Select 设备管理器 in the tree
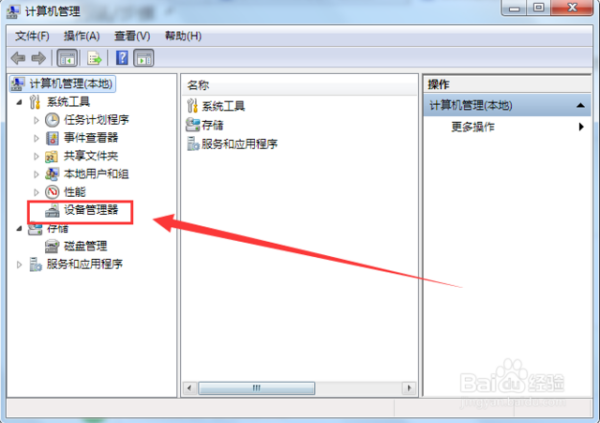Viewport: 600px width, 423px height. (x=91, y=210)
